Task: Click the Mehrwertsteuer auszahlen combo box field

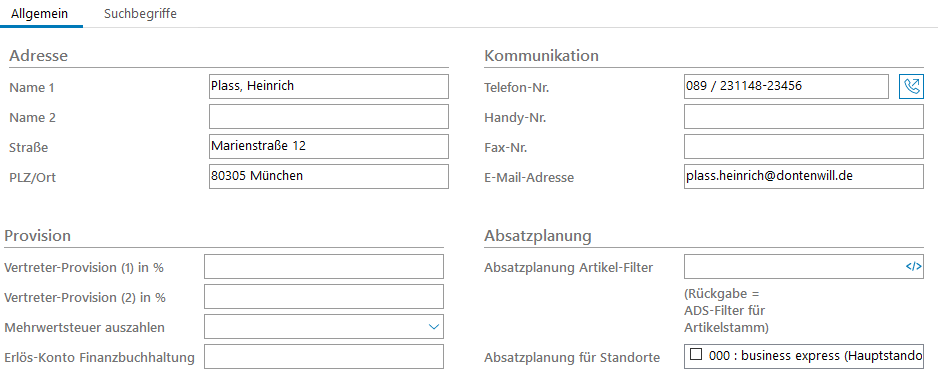Action: click(x=324, y=327)
